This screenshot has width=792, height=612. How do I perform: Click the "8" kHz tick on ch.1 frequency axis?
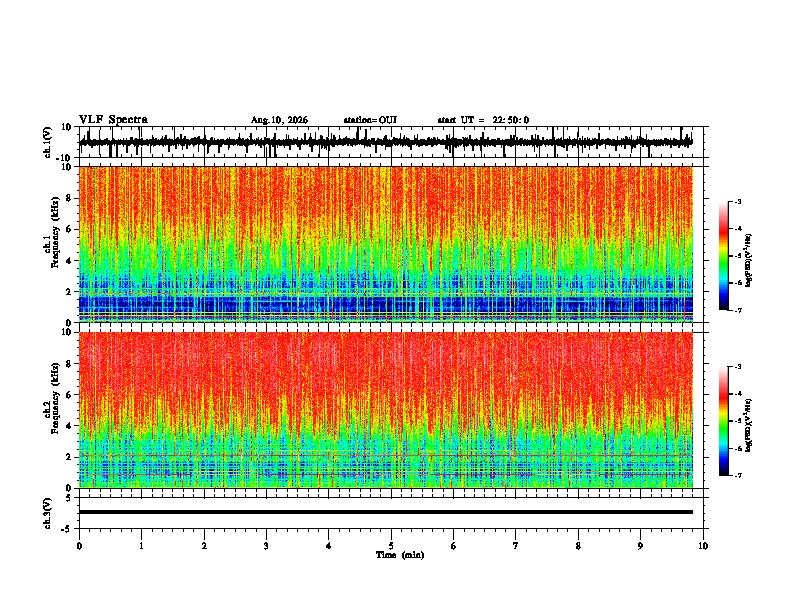pos(69,198)
